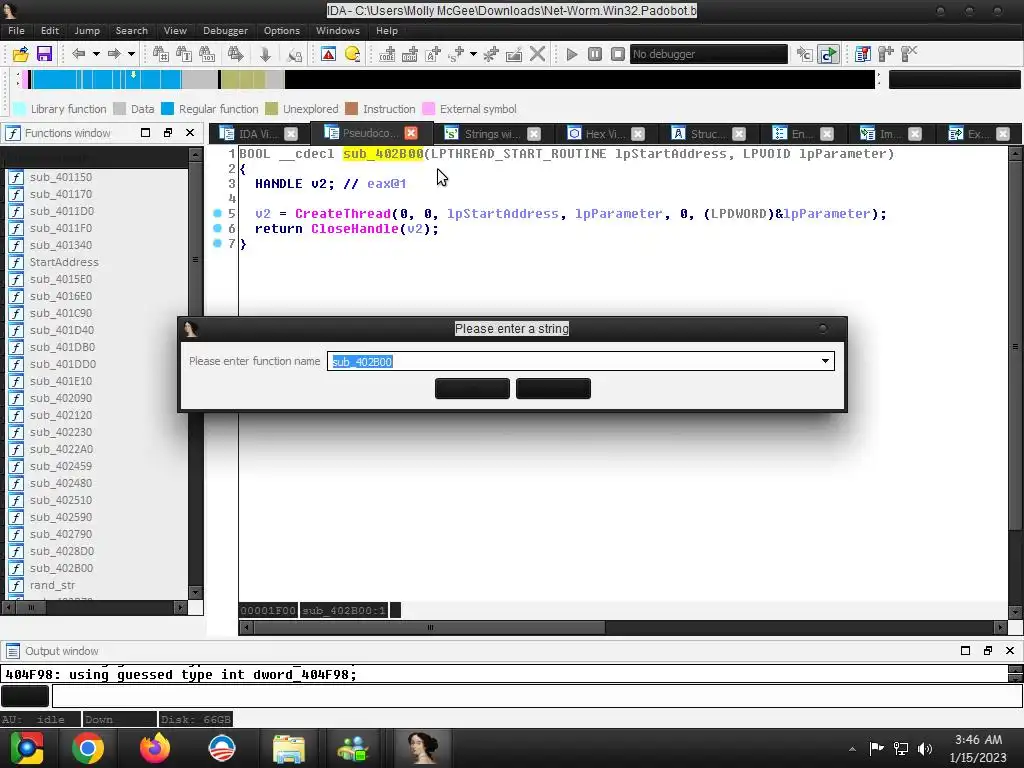Toggle breakpoint dot on pseudocode line 6
This screenshot has height=768, width=1024.
click(x=217, y=228)
